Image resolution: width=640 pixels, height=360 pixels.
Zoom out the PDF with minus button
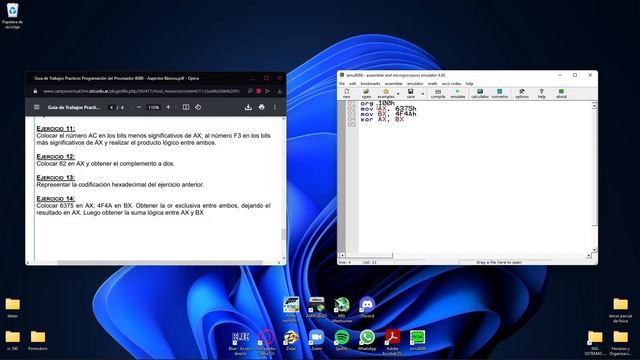139,107
